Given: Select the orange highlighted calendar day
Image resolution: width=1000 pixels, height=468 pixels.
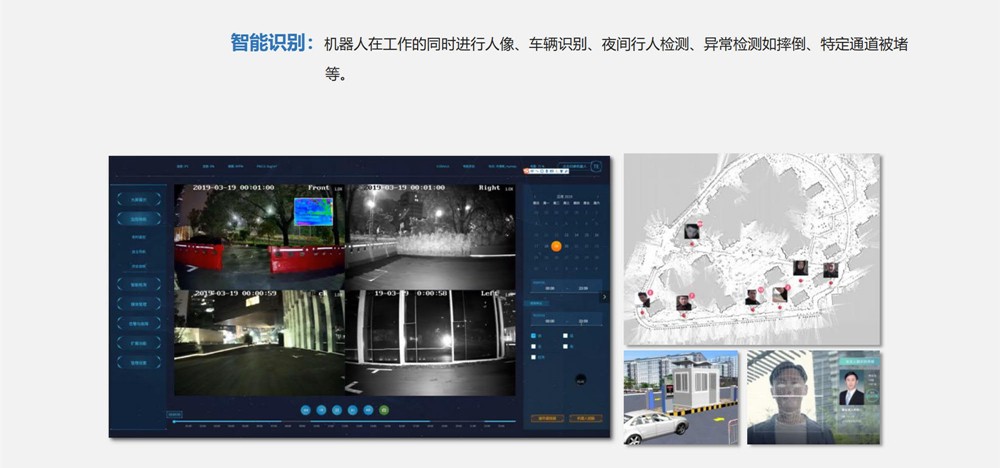Looking at the screenshot, I should 556,245.
